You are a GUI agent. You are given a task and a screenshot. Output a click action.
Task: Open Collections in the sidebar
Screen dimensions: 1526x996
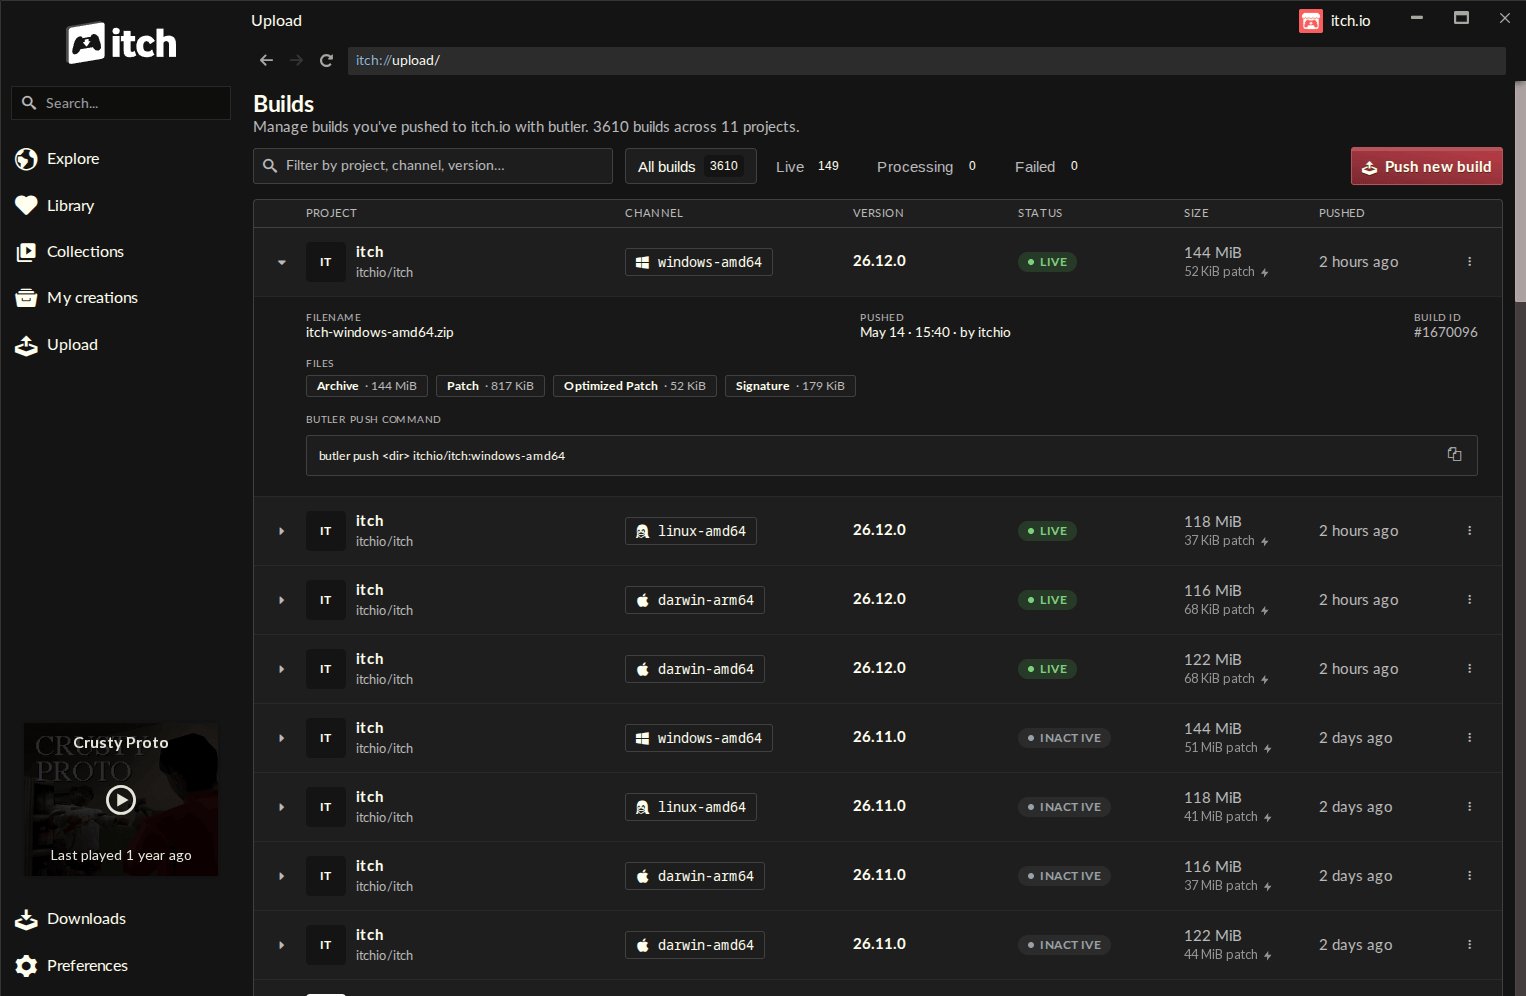coord(69,252)
